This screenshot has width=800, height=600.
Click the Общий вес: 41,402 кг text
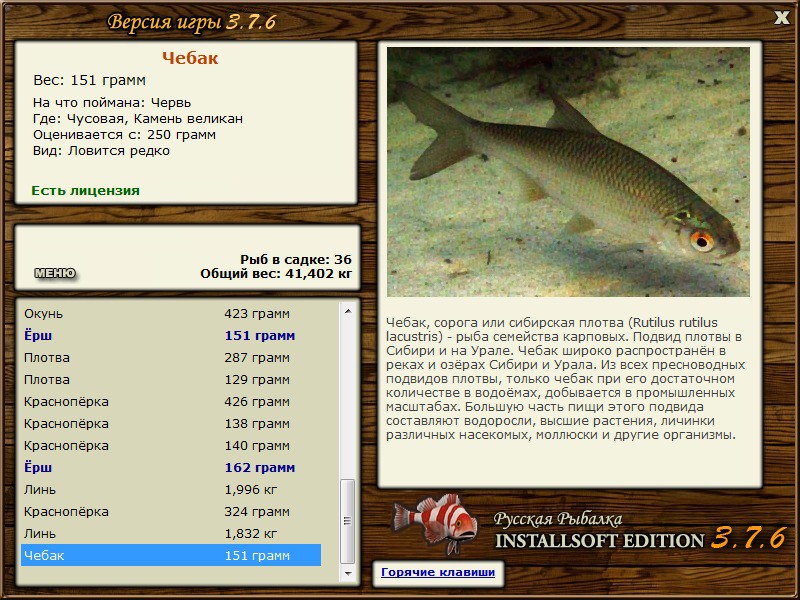coord(276,274)
